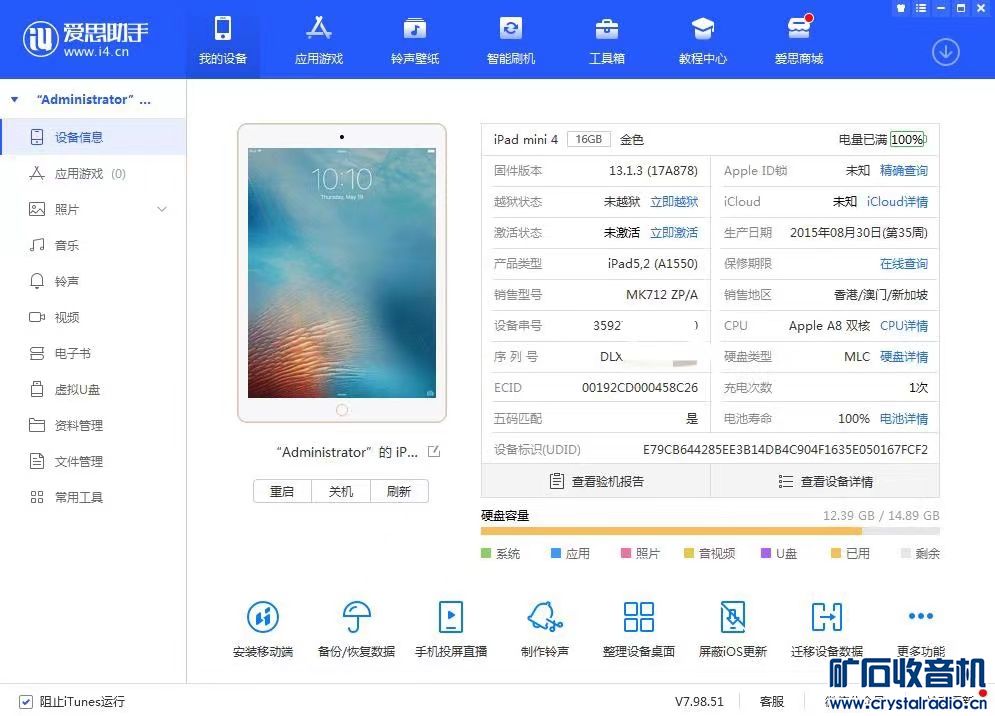The image size is (995, 716).
Task: Open 电池详情 link
Action: click(x=904, y=419)
